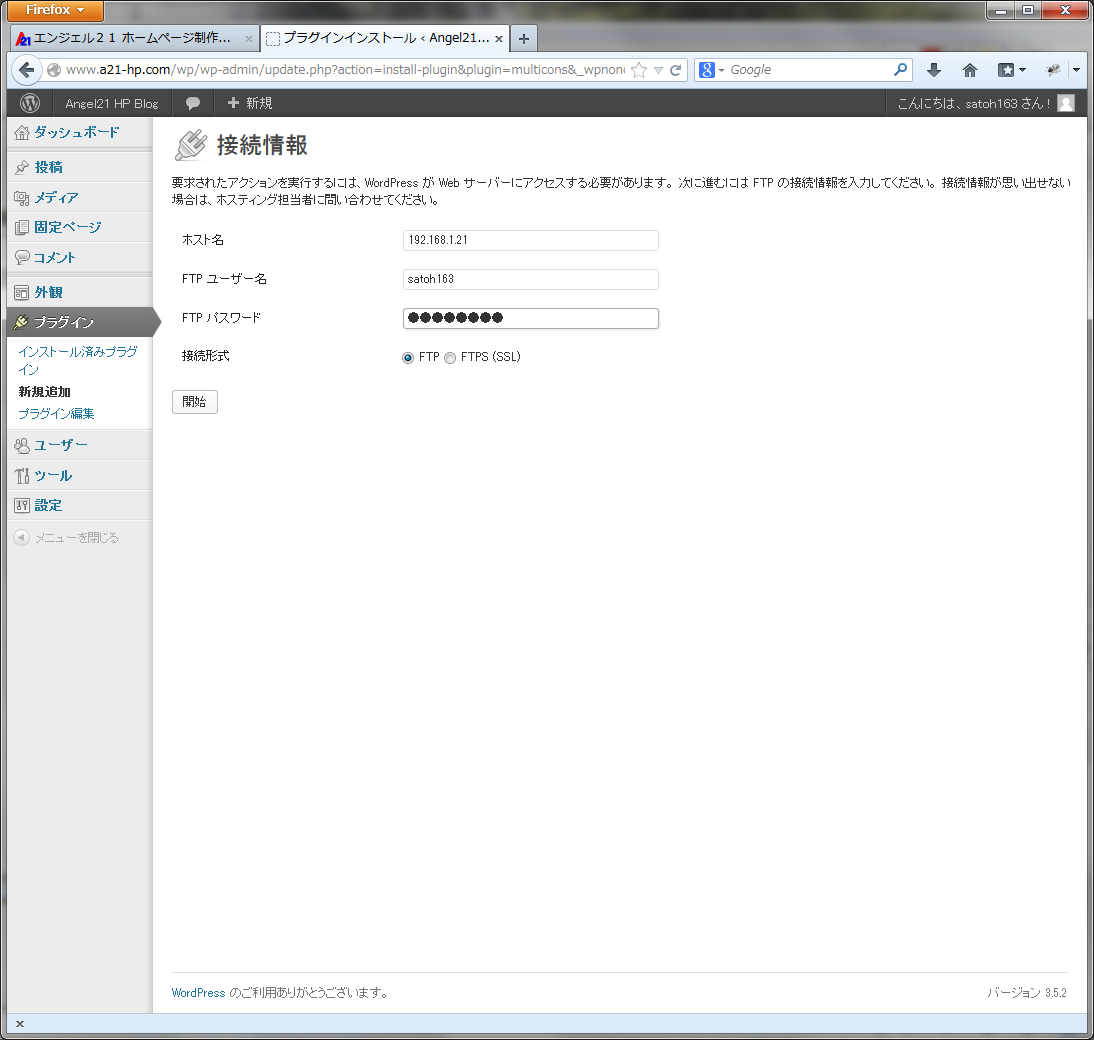Click the 設定 settings icon
Screen dimensions: 1094x1040
tap(22, 506)
